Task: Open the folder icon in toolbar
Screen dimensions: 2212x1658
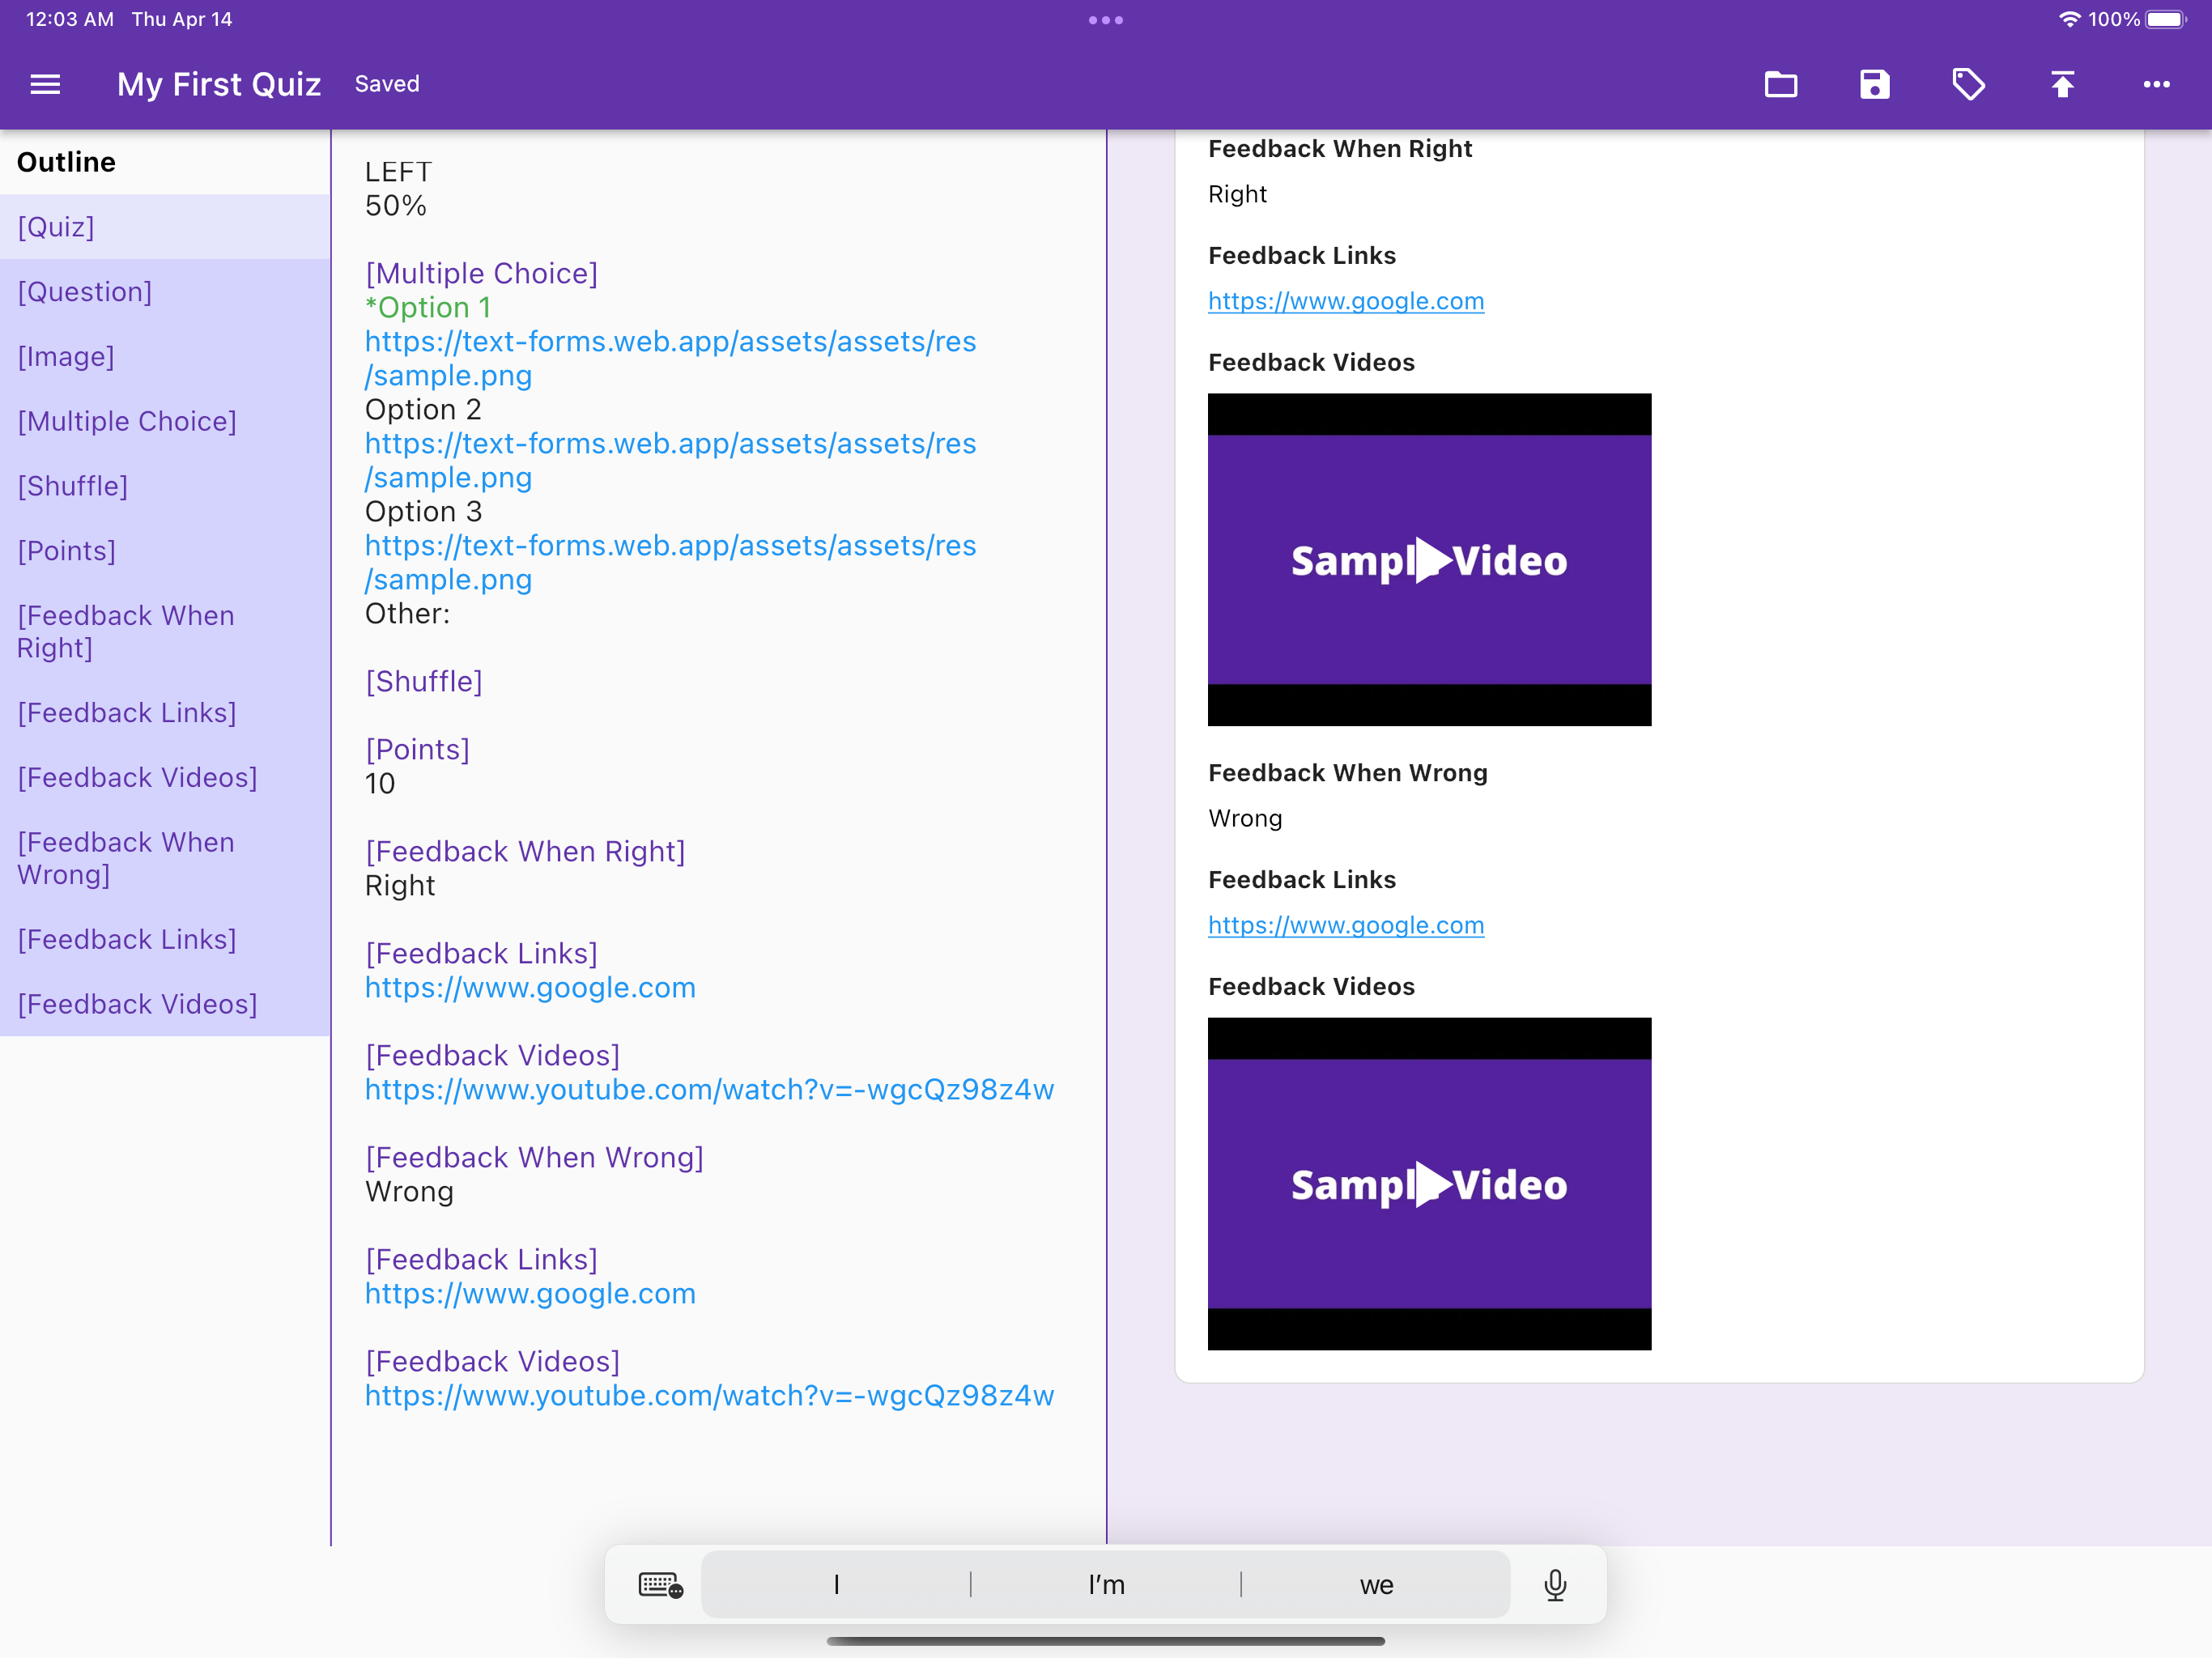Action: 1780,84
